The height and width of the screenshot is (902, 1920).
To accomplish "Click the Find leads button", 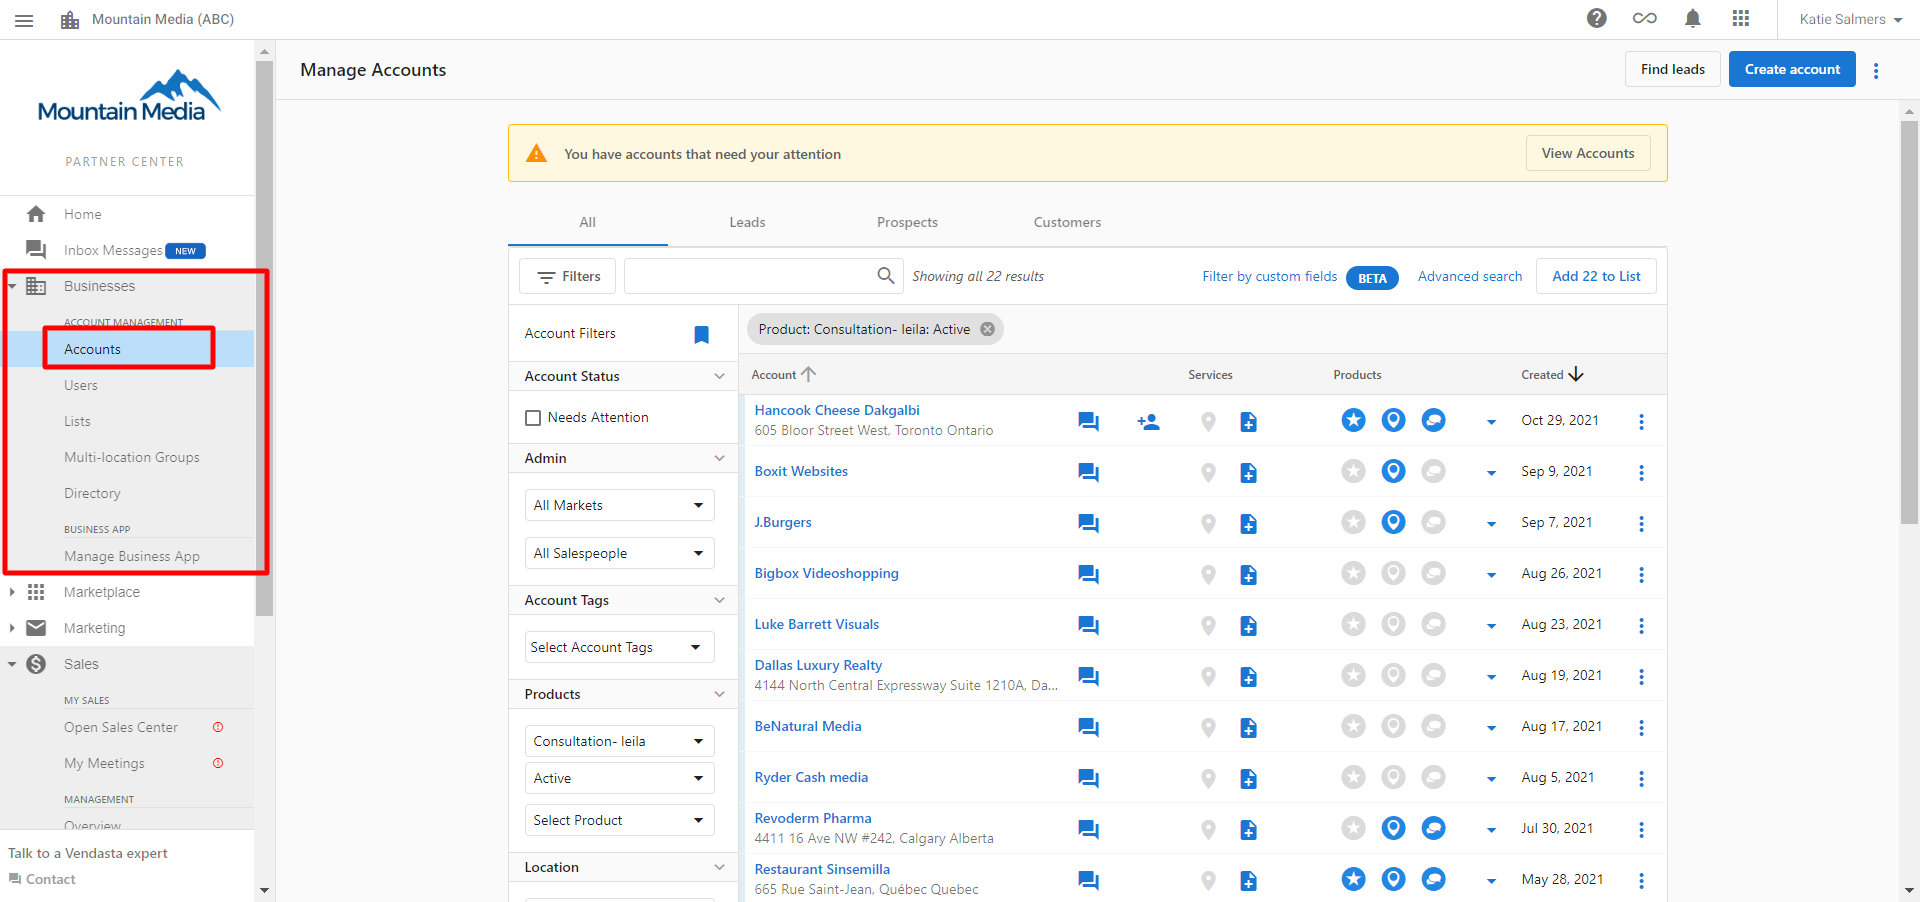I will click(1673, 69).
